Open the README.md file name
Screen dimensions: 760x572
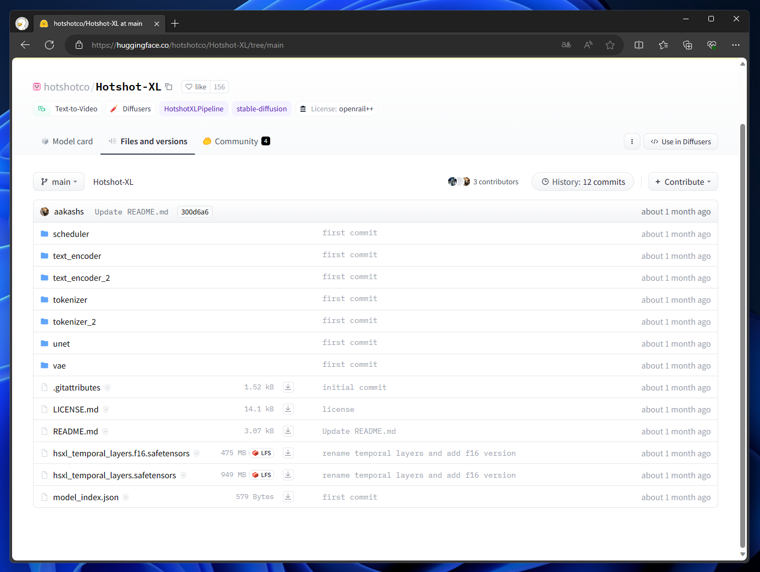tap(76, 431)
